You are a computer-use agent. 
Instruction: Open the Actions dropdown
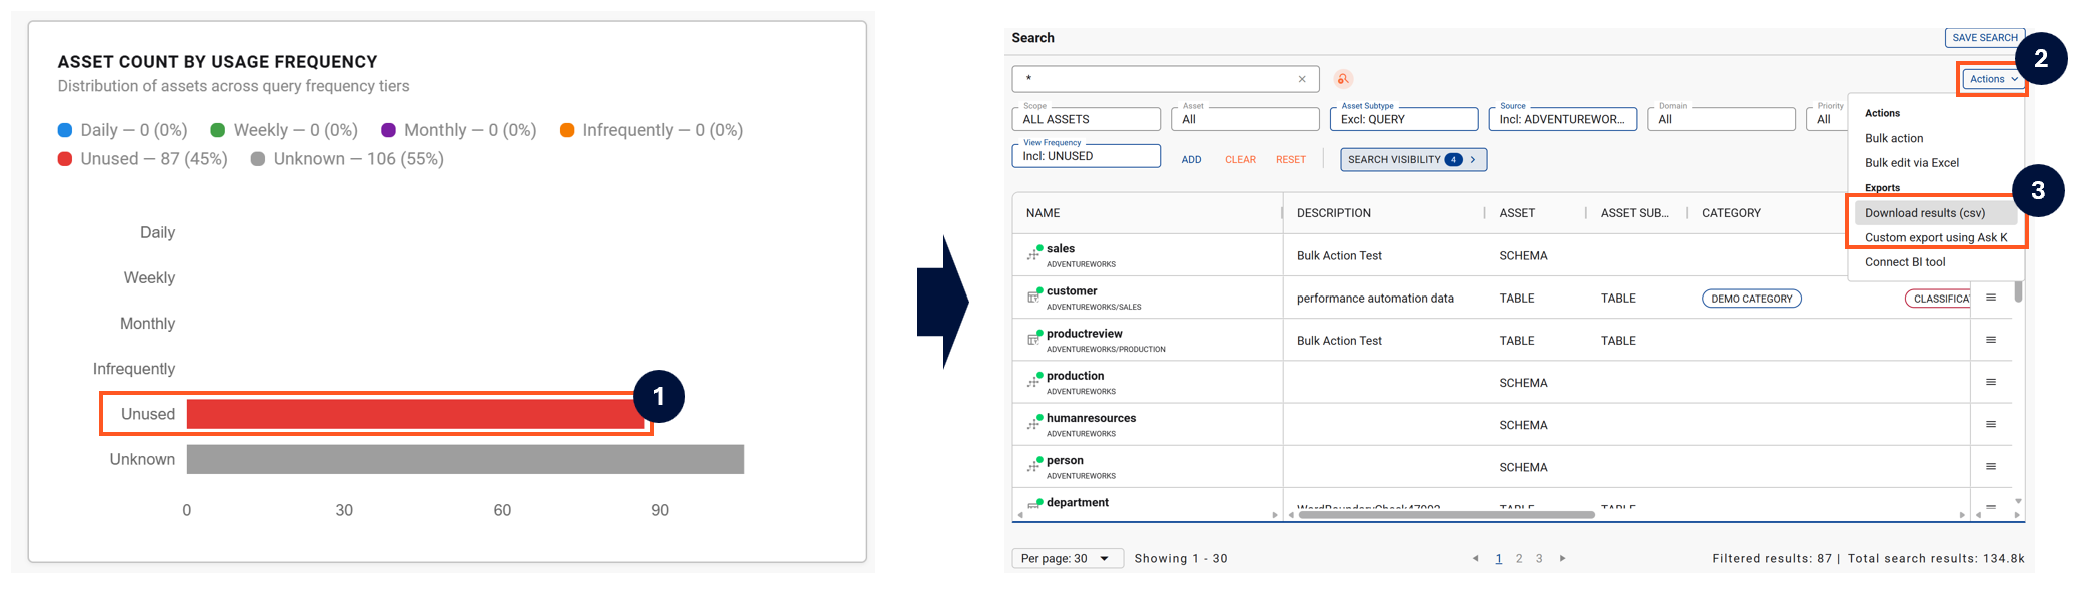coord(1993,79)
